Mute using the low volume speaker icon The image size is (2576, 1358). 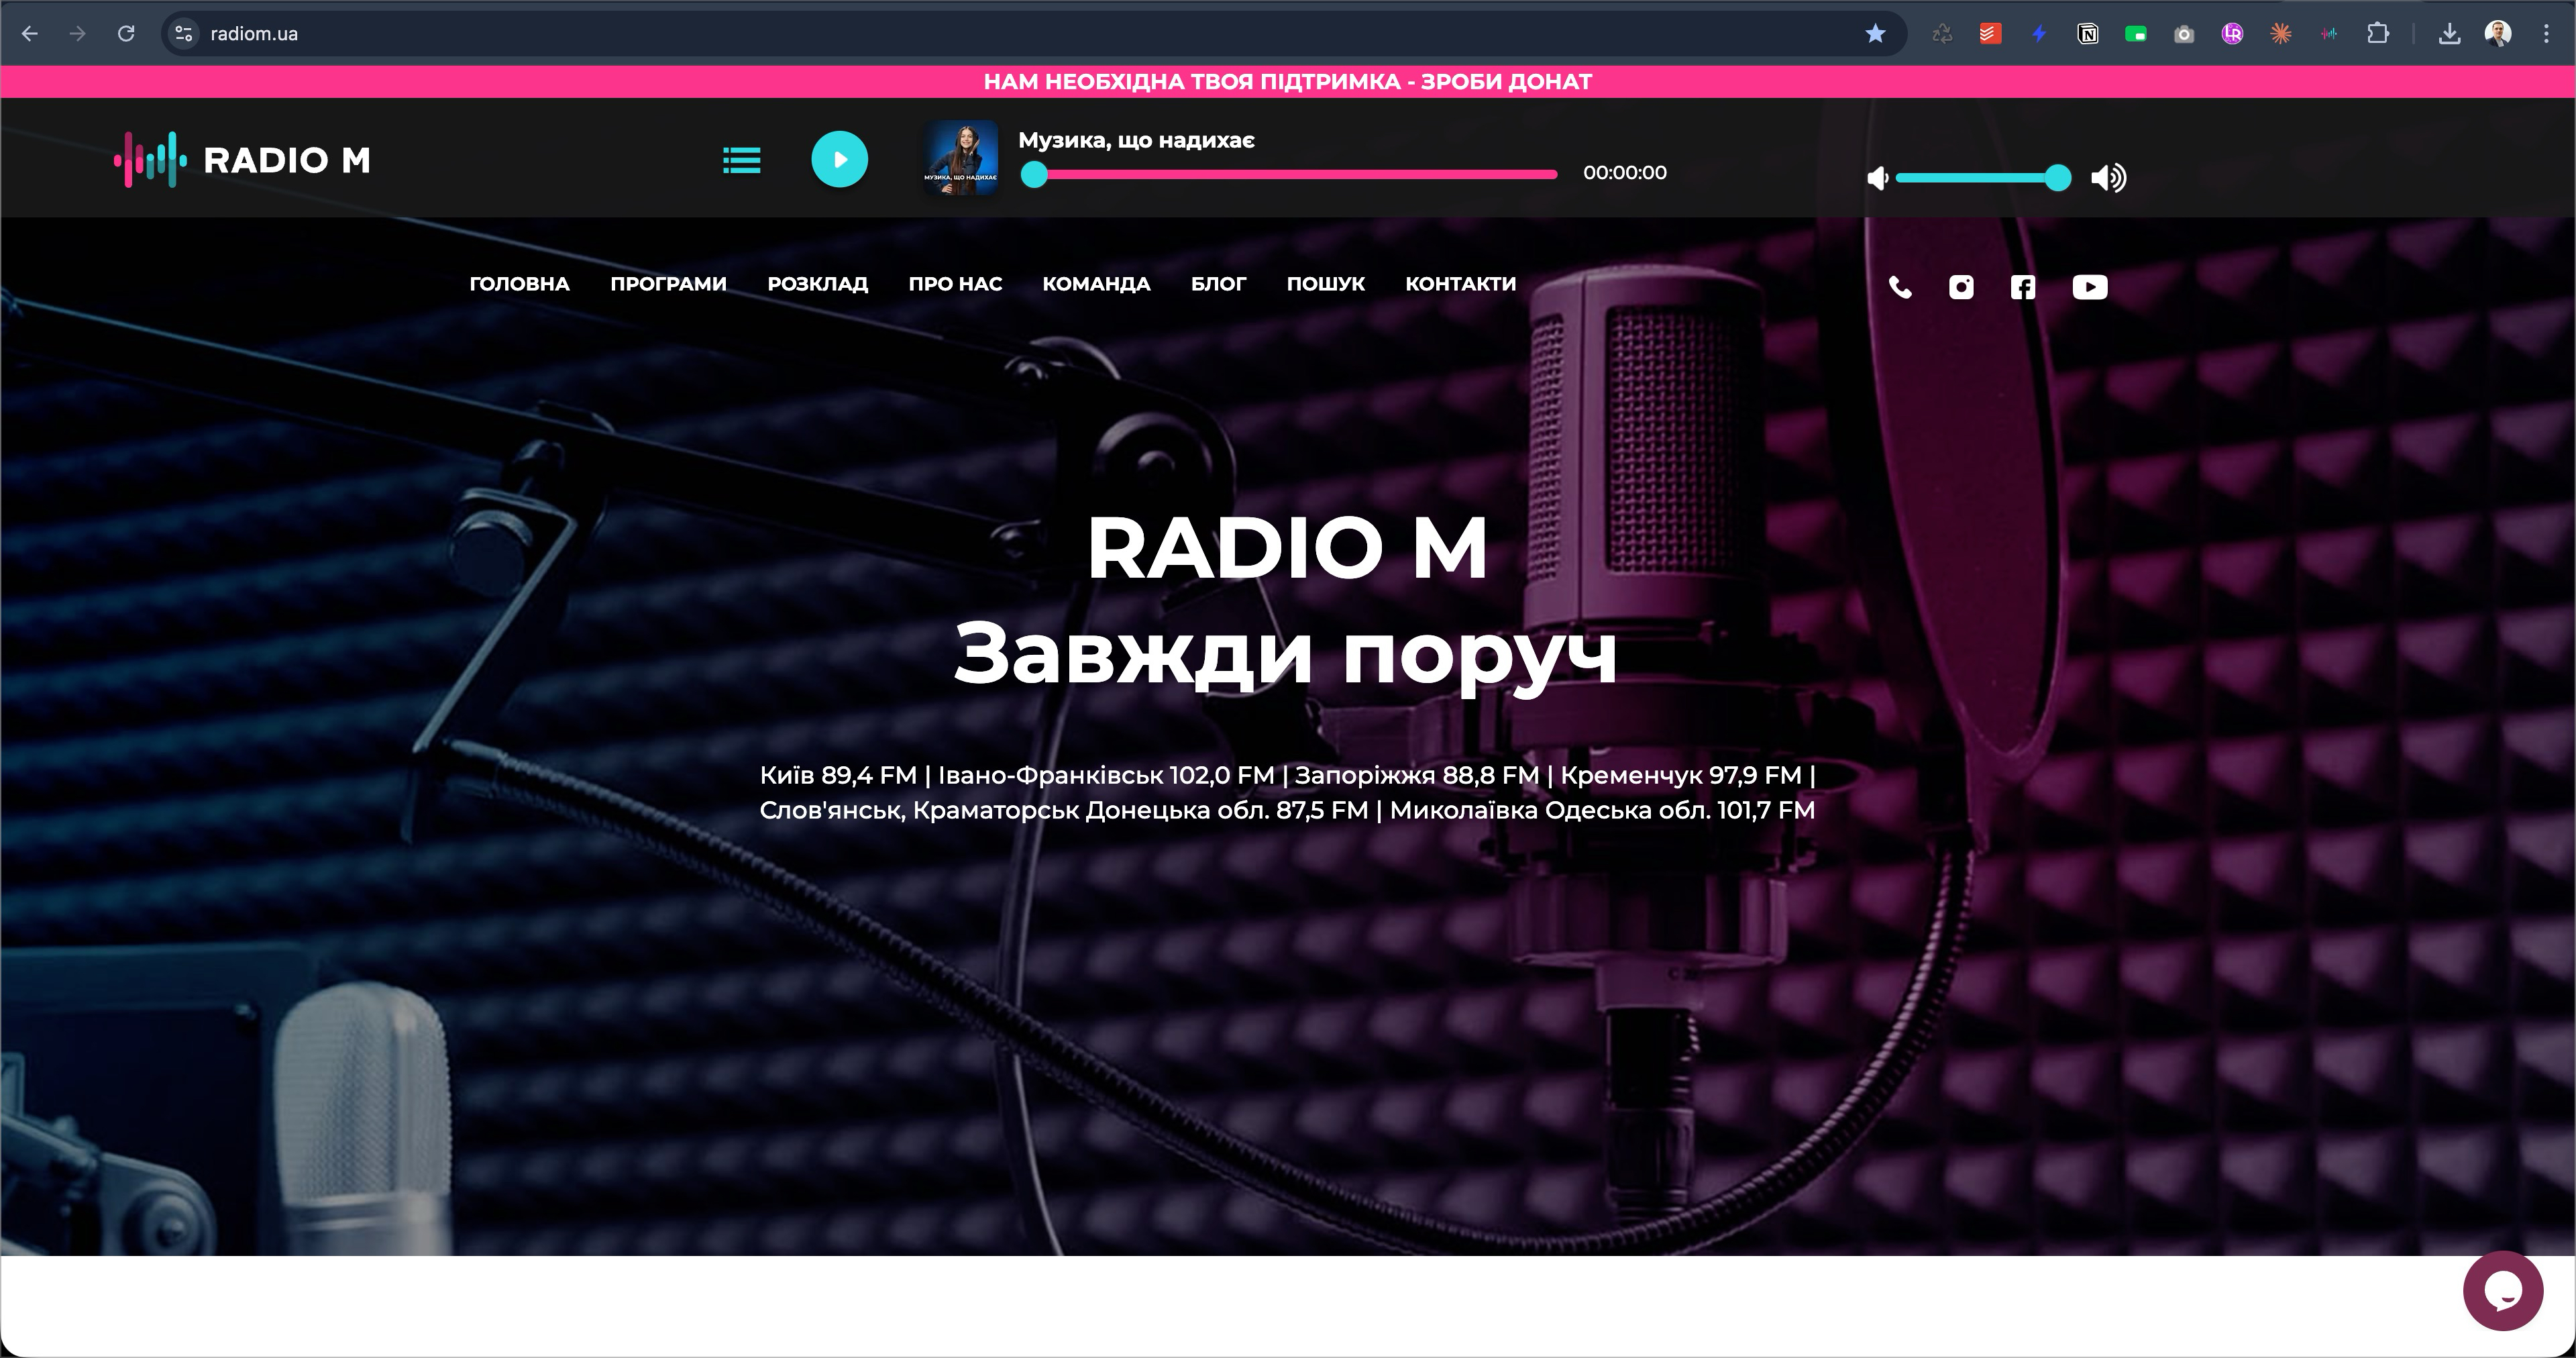pyautogui.click(x=1877, y=178)
